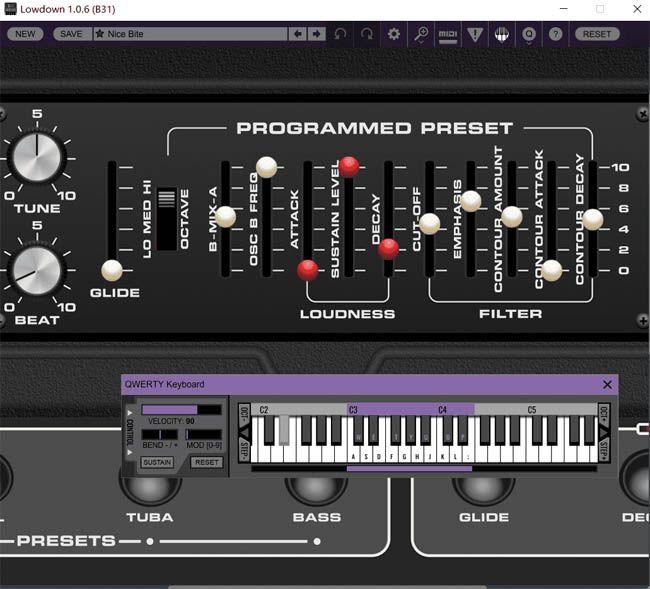Click the TUNE knob
650x589 pixels.
coord(37,157)
